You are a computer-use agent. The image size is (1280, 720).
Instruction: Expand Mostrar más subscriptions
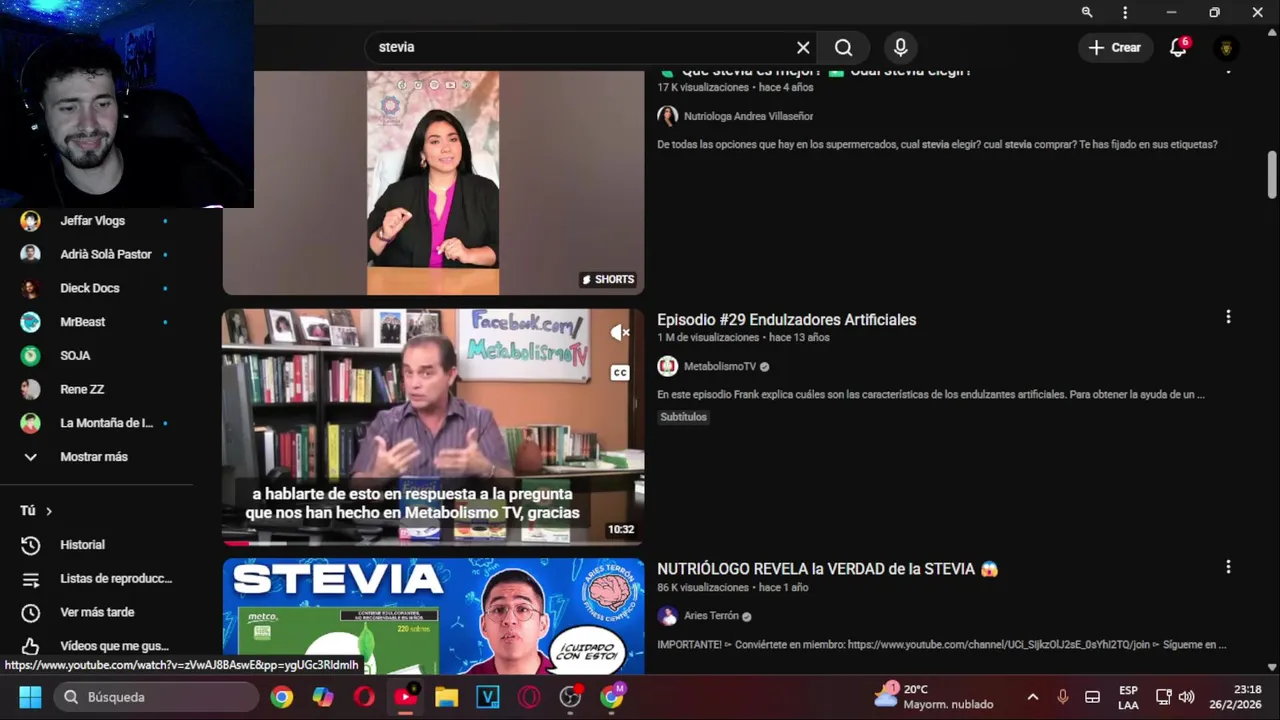point(95,456)
